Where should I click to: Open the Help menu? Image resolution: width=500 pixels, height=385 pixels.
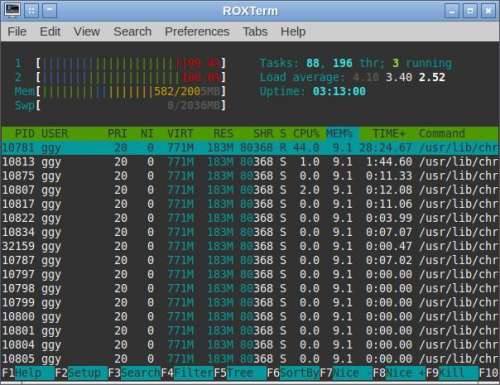(293, 32)
